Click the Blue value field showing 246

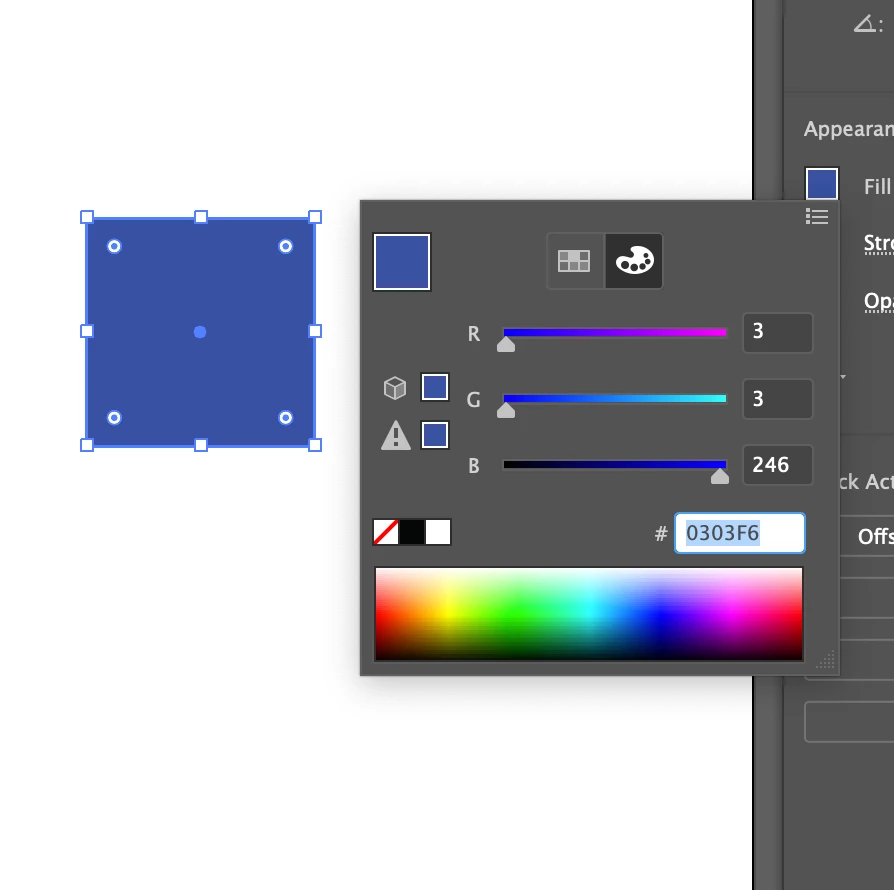point(777,465)
